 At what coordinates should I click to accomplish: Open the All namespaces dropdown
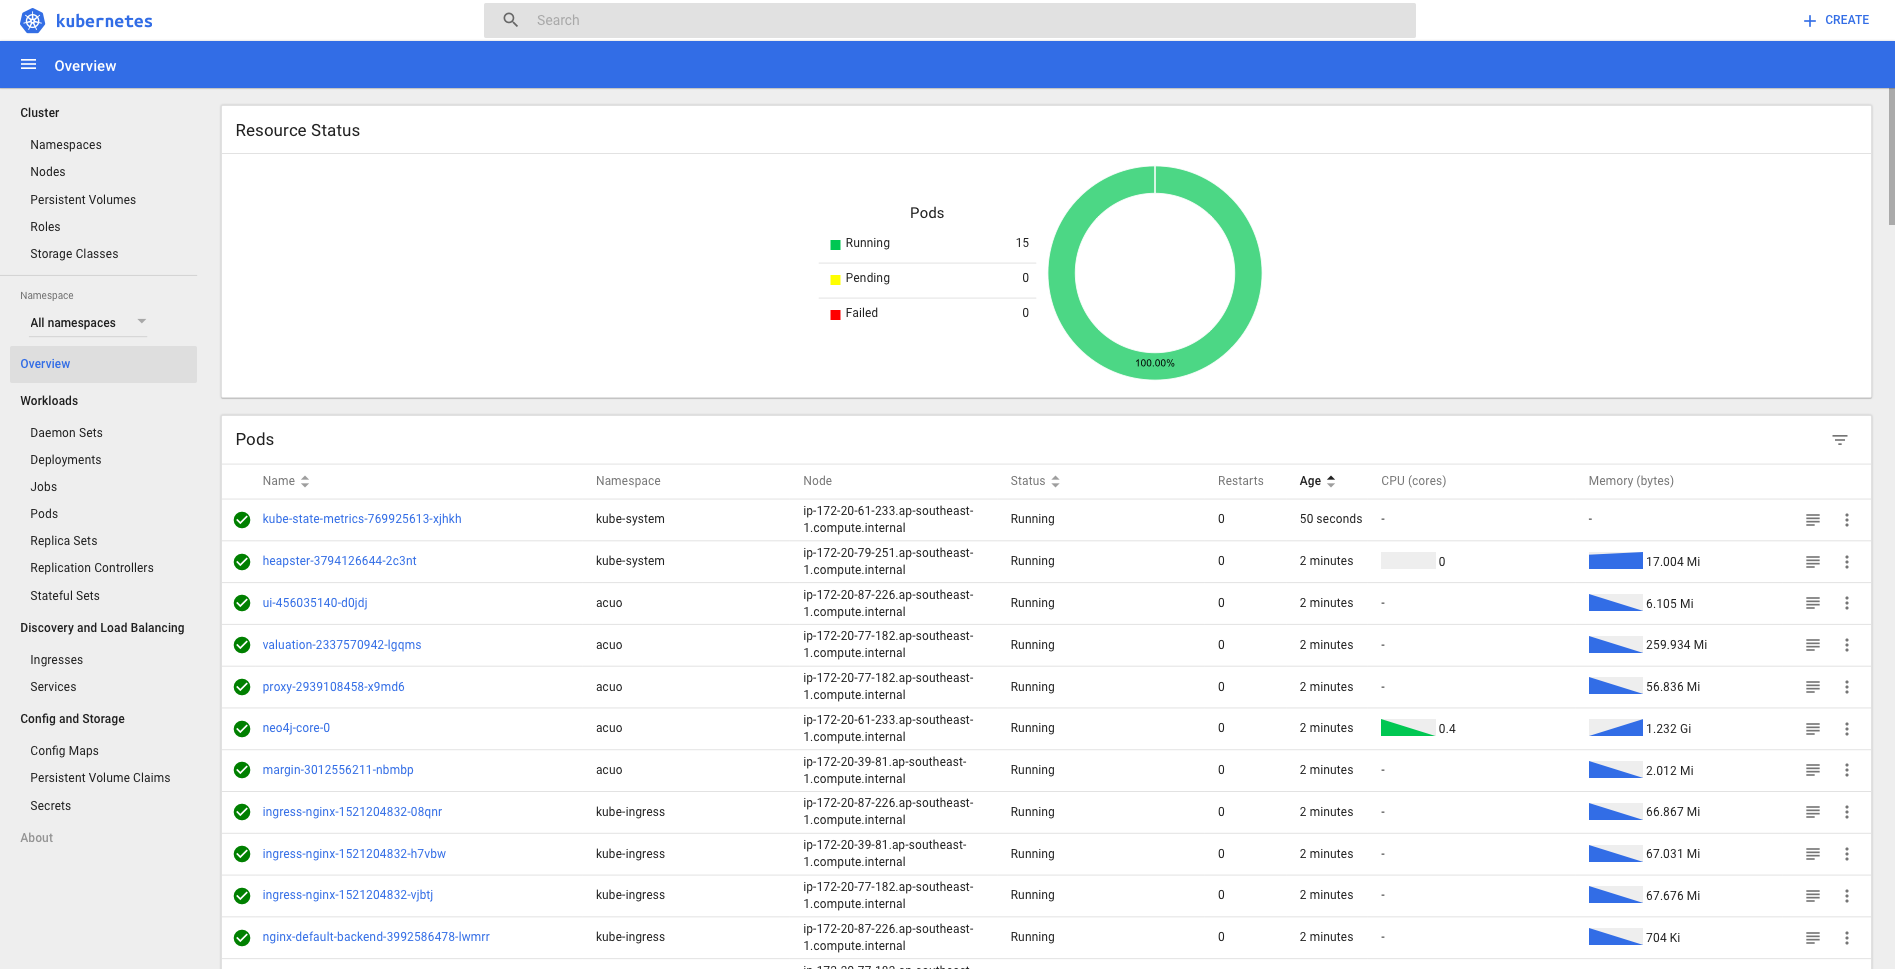(88, 322)
